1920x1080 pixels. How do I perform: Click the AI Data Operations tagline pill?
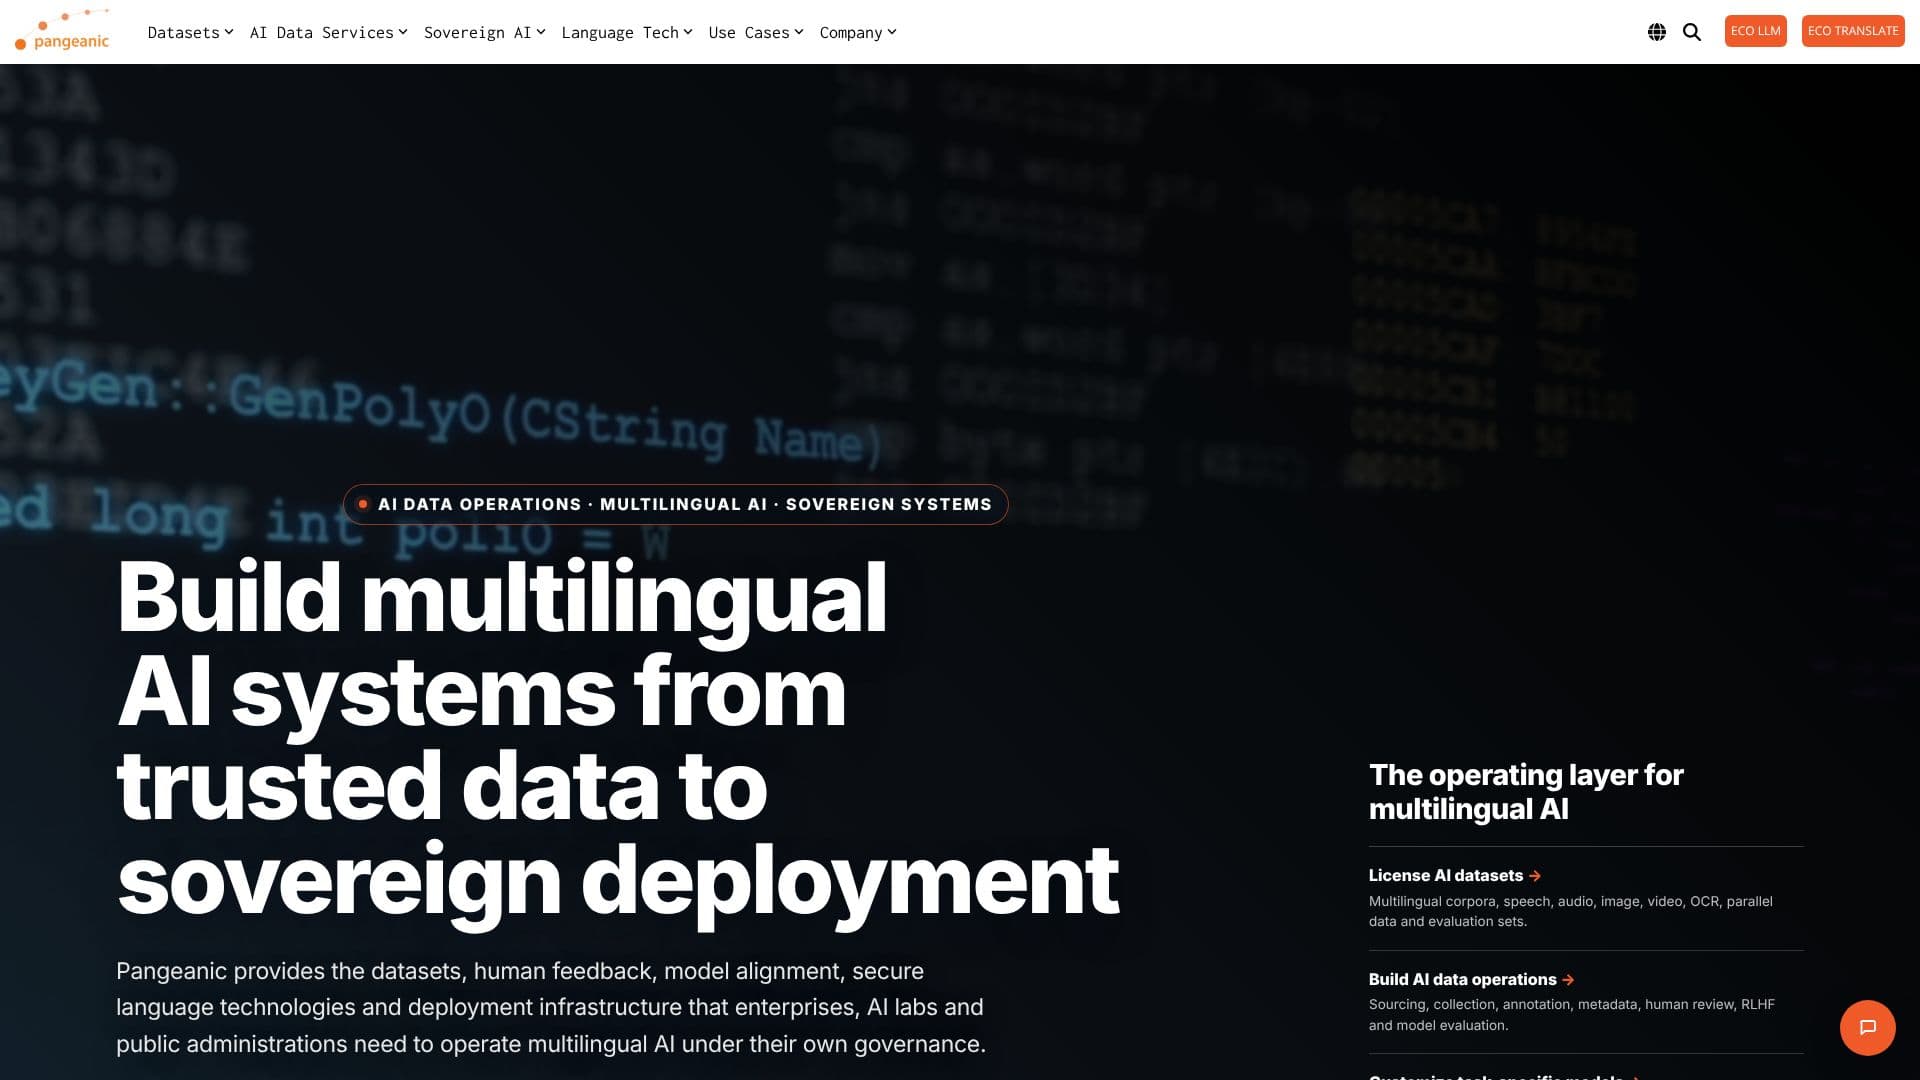[x=675, y=504]
